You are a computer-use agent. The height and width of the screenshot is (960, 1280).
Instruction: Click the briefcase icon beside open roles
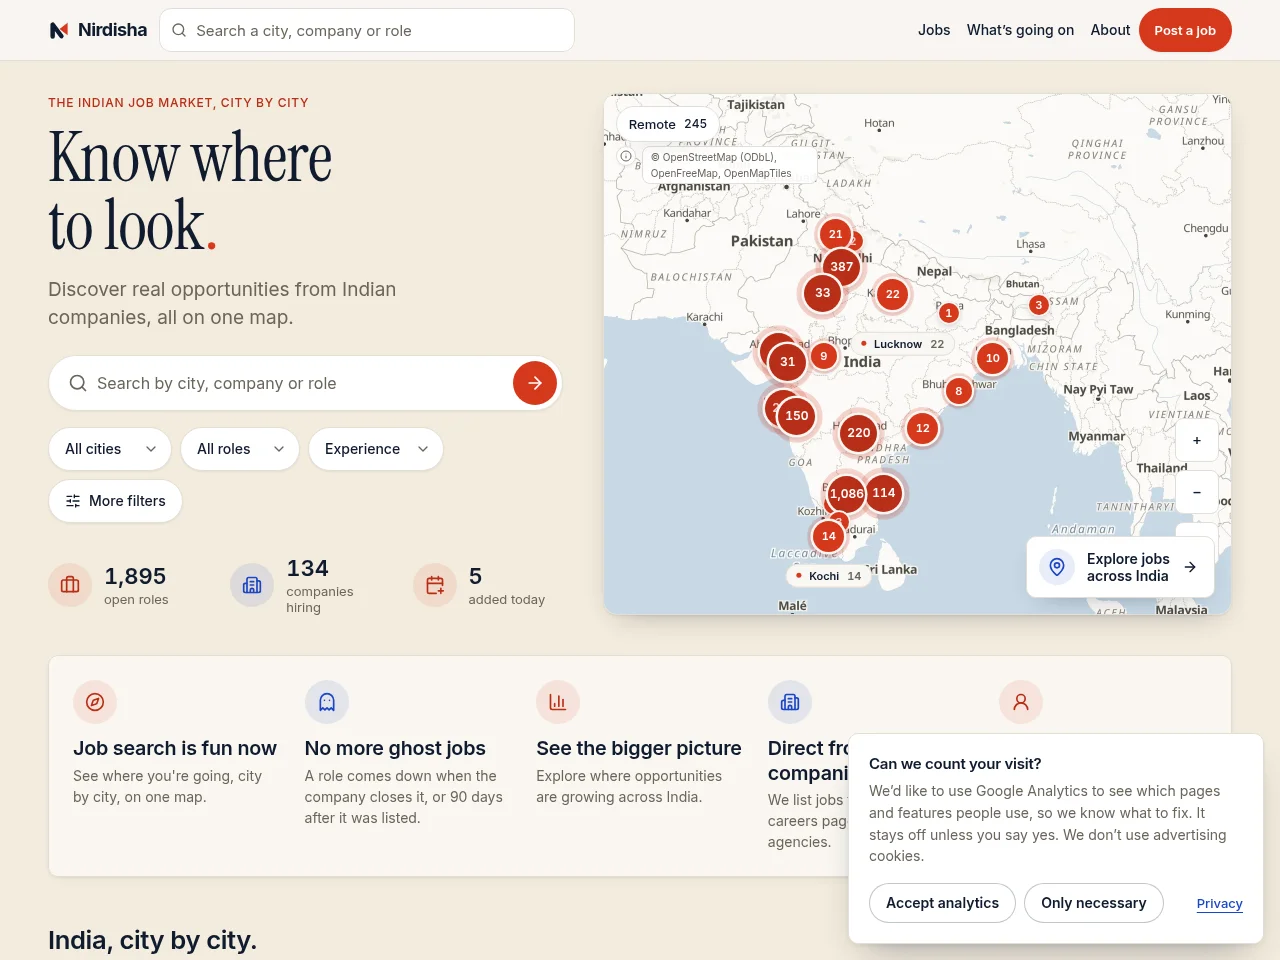pyautogui.click(x=70, y=585)
